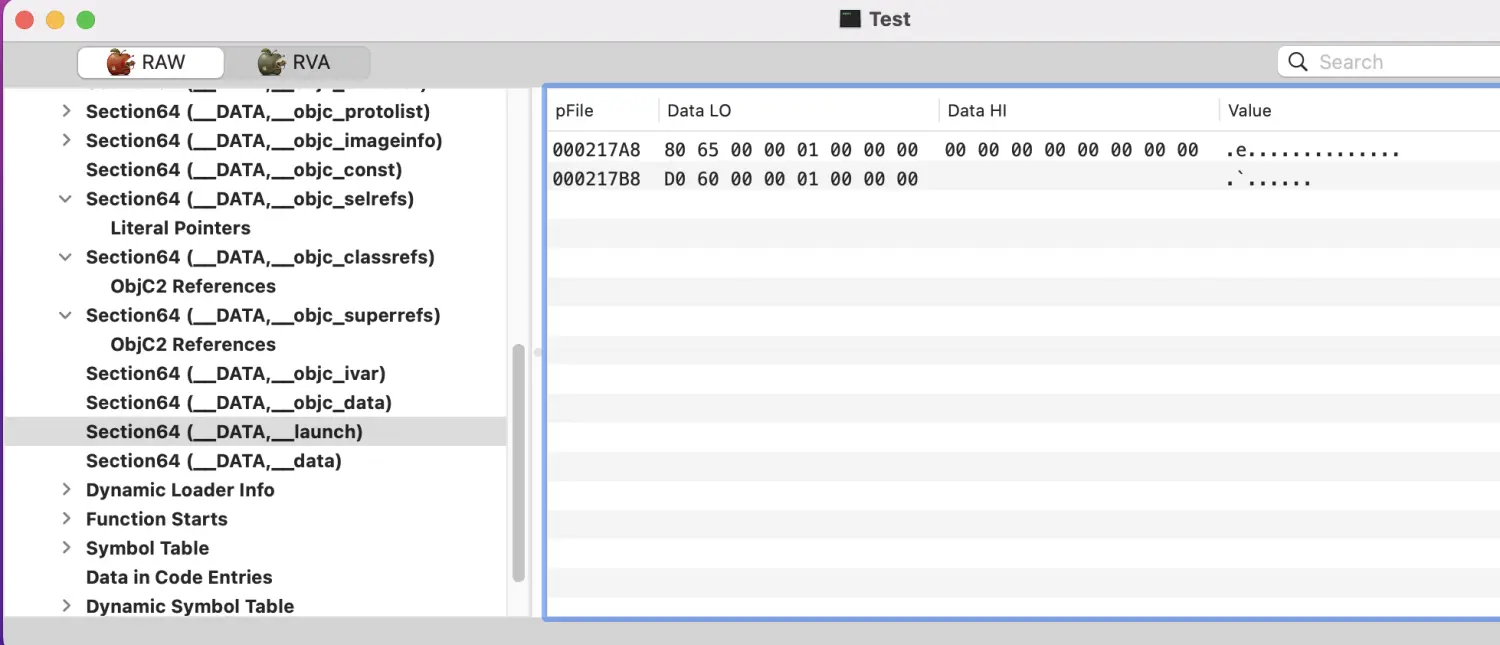Collapse the __objc_classrefs section
This screenshot has height=645, width=1500.
pos(66,257)
